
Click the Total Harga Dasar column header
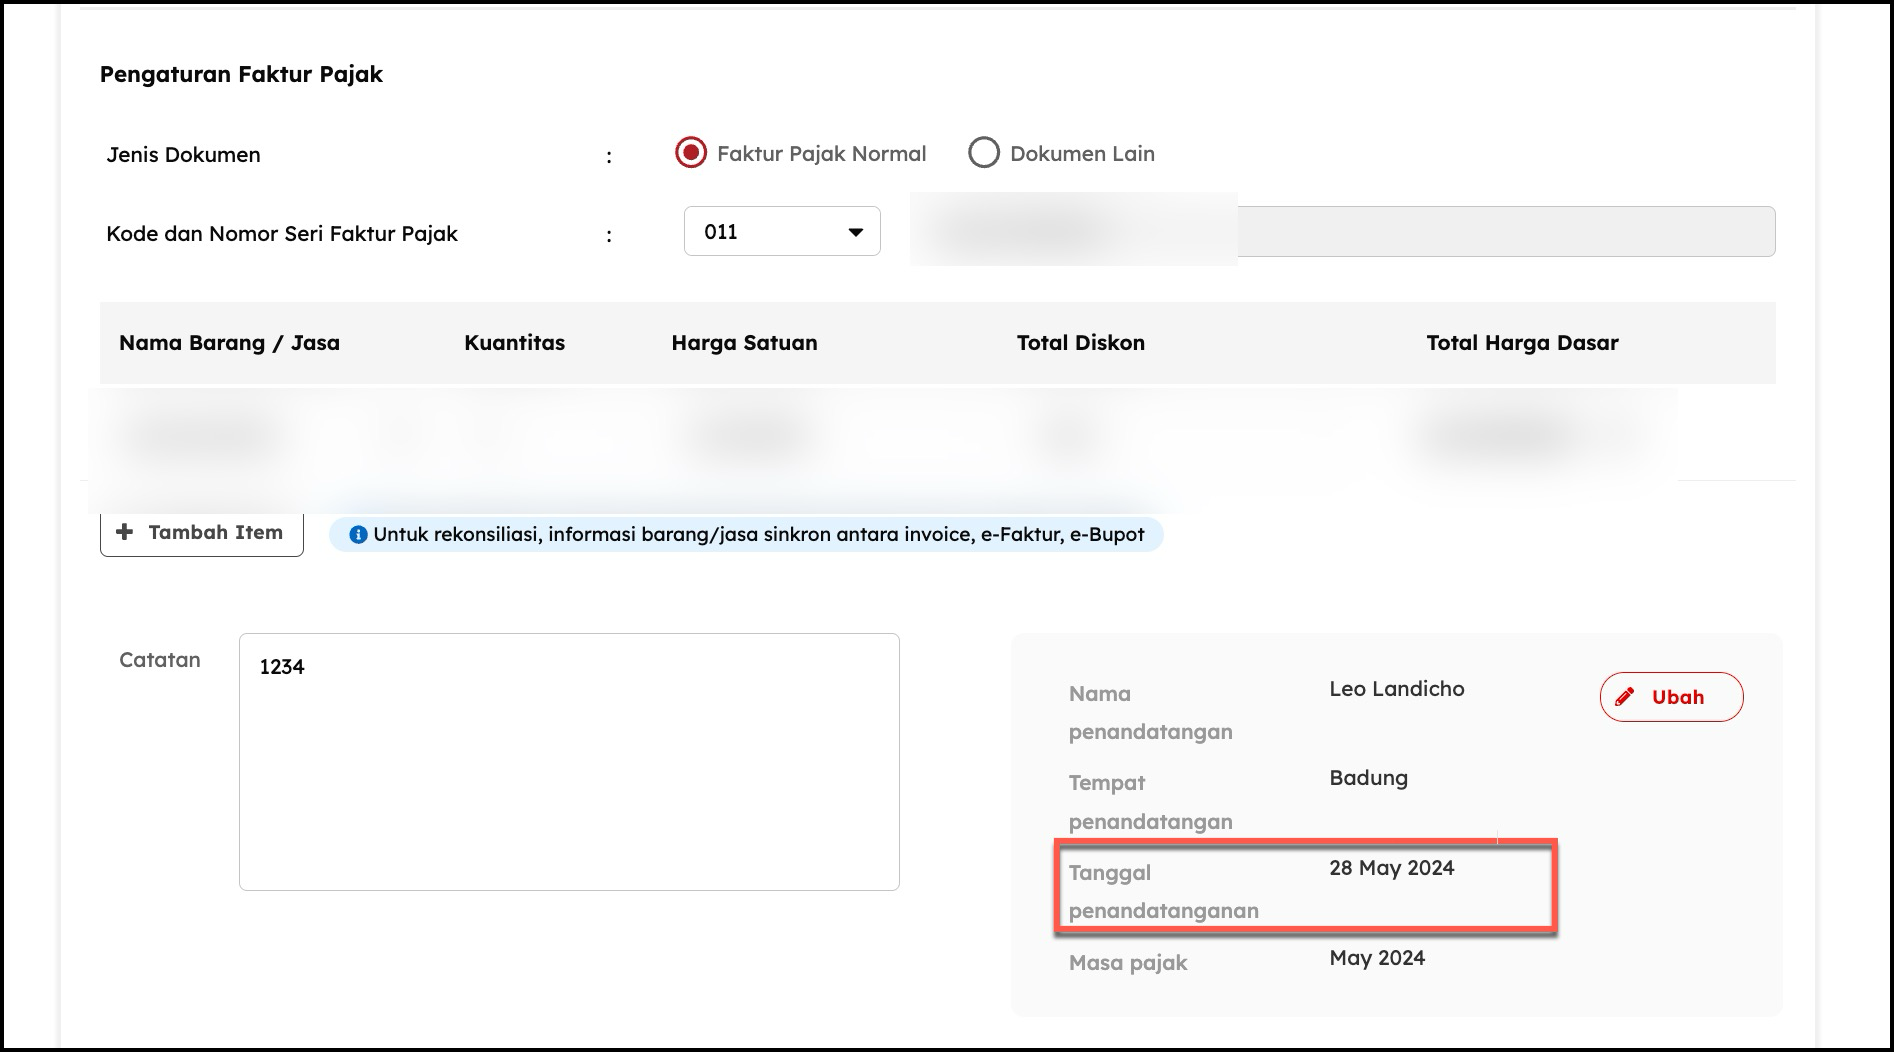pos(1521,343)
